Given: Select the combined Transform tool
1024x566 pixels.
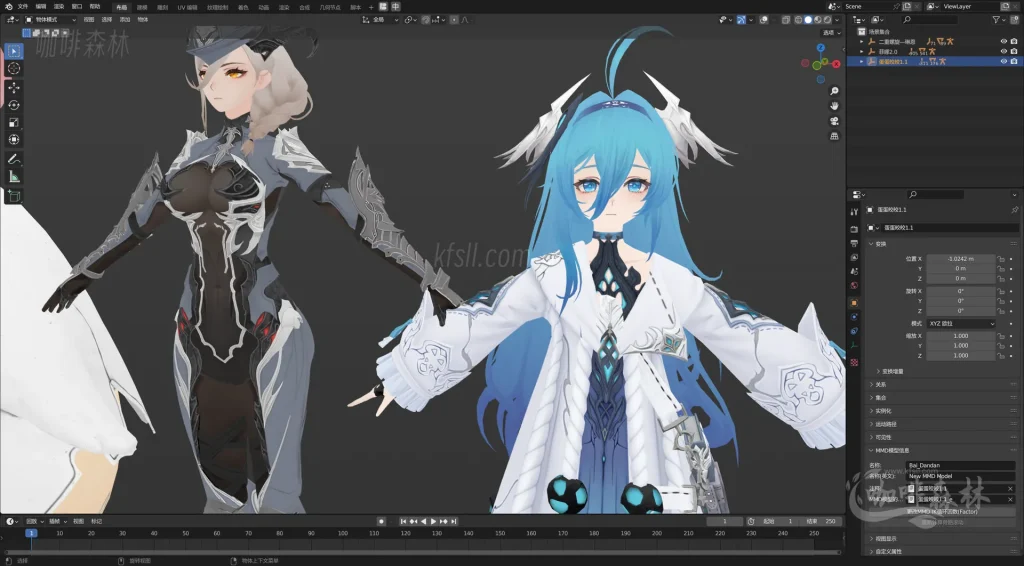Looking at the screenshot, I should [x=14, y=140].
